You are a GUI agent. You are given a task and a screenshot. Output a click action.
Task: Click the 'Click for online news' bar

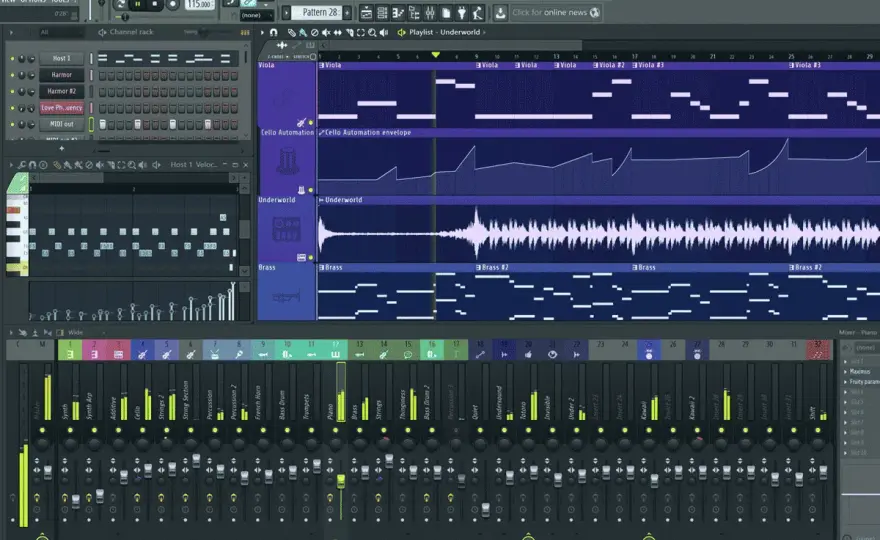[555, 12]
